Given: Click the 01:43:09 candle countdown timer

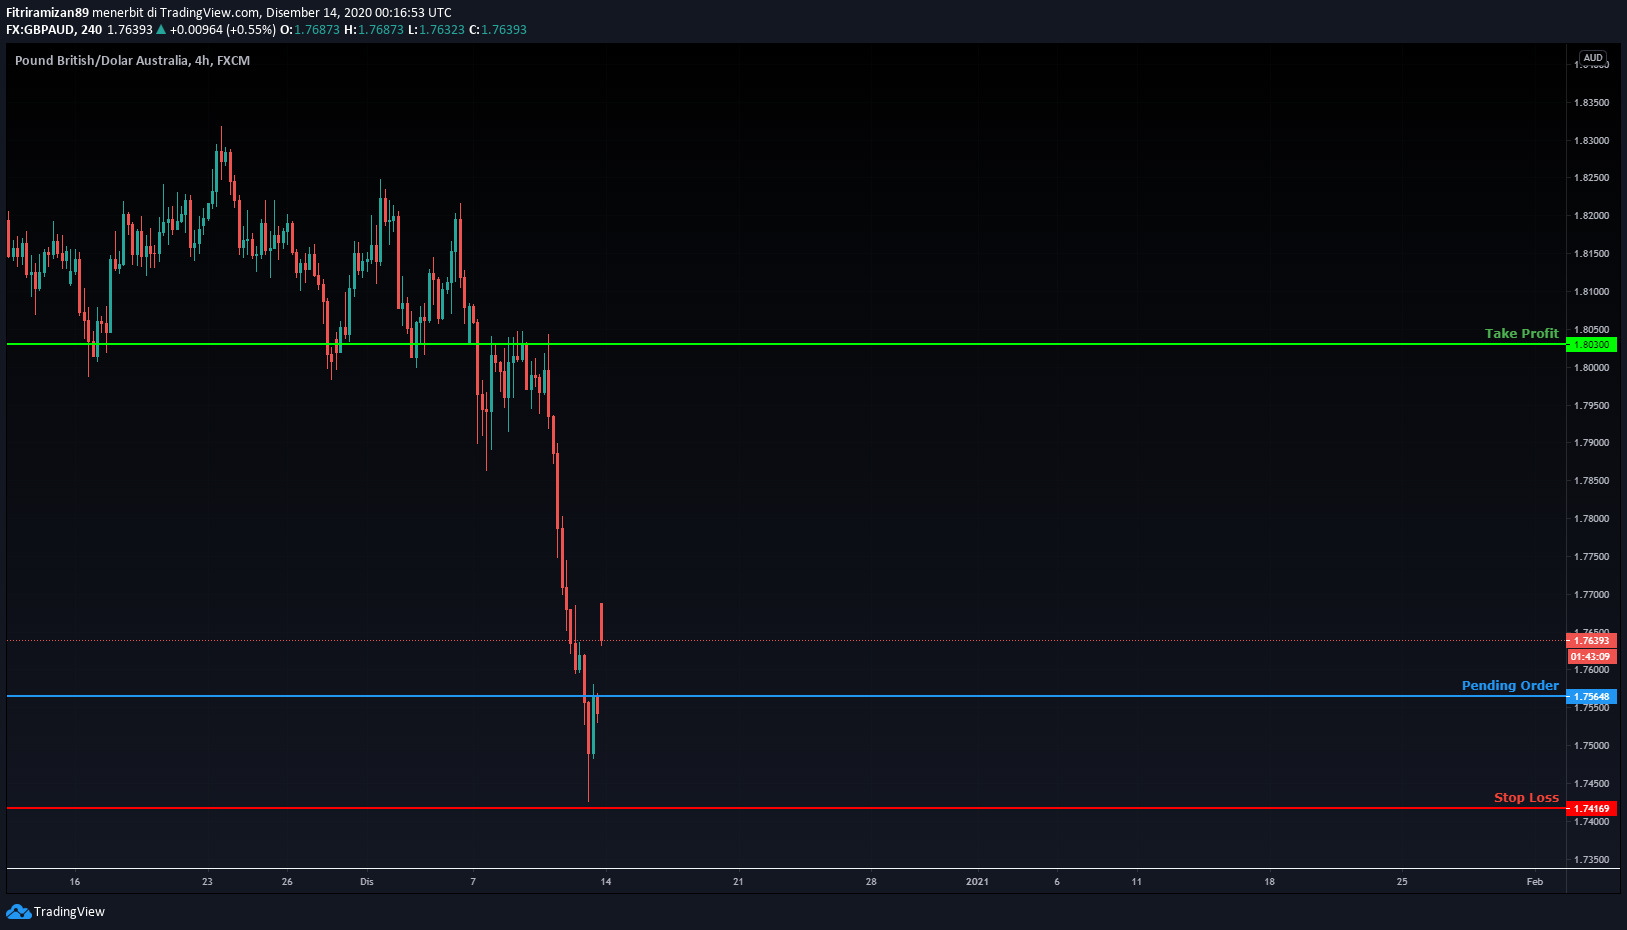Looking at the screenshot, I should coord(1591,657).
